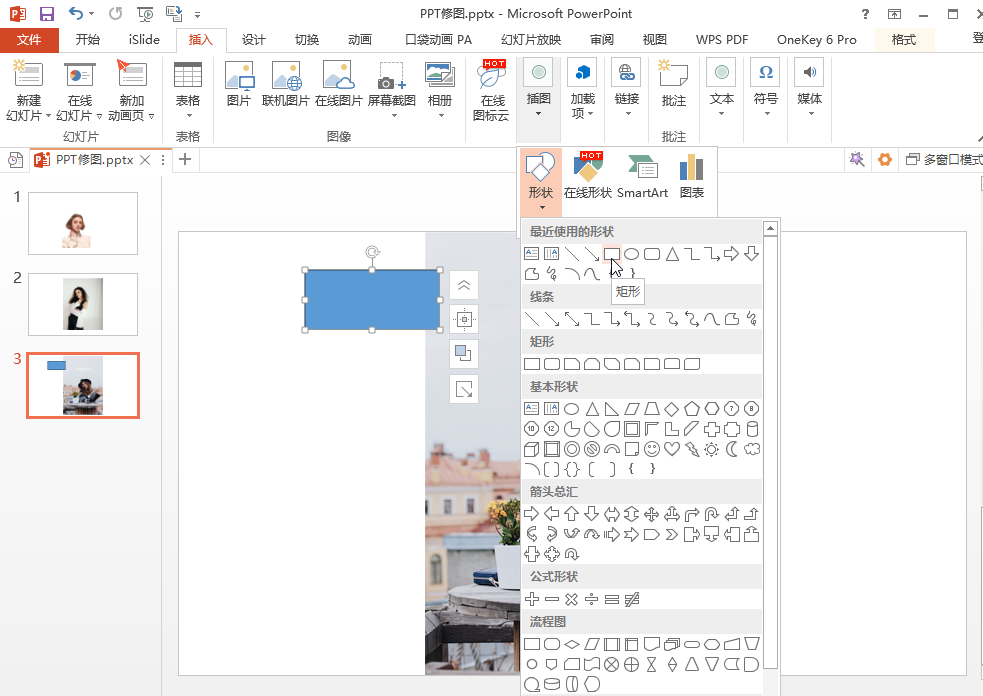Choose the heart shape from basic shapes
Viewport: 983px width, 696px height.
point(672,449)
